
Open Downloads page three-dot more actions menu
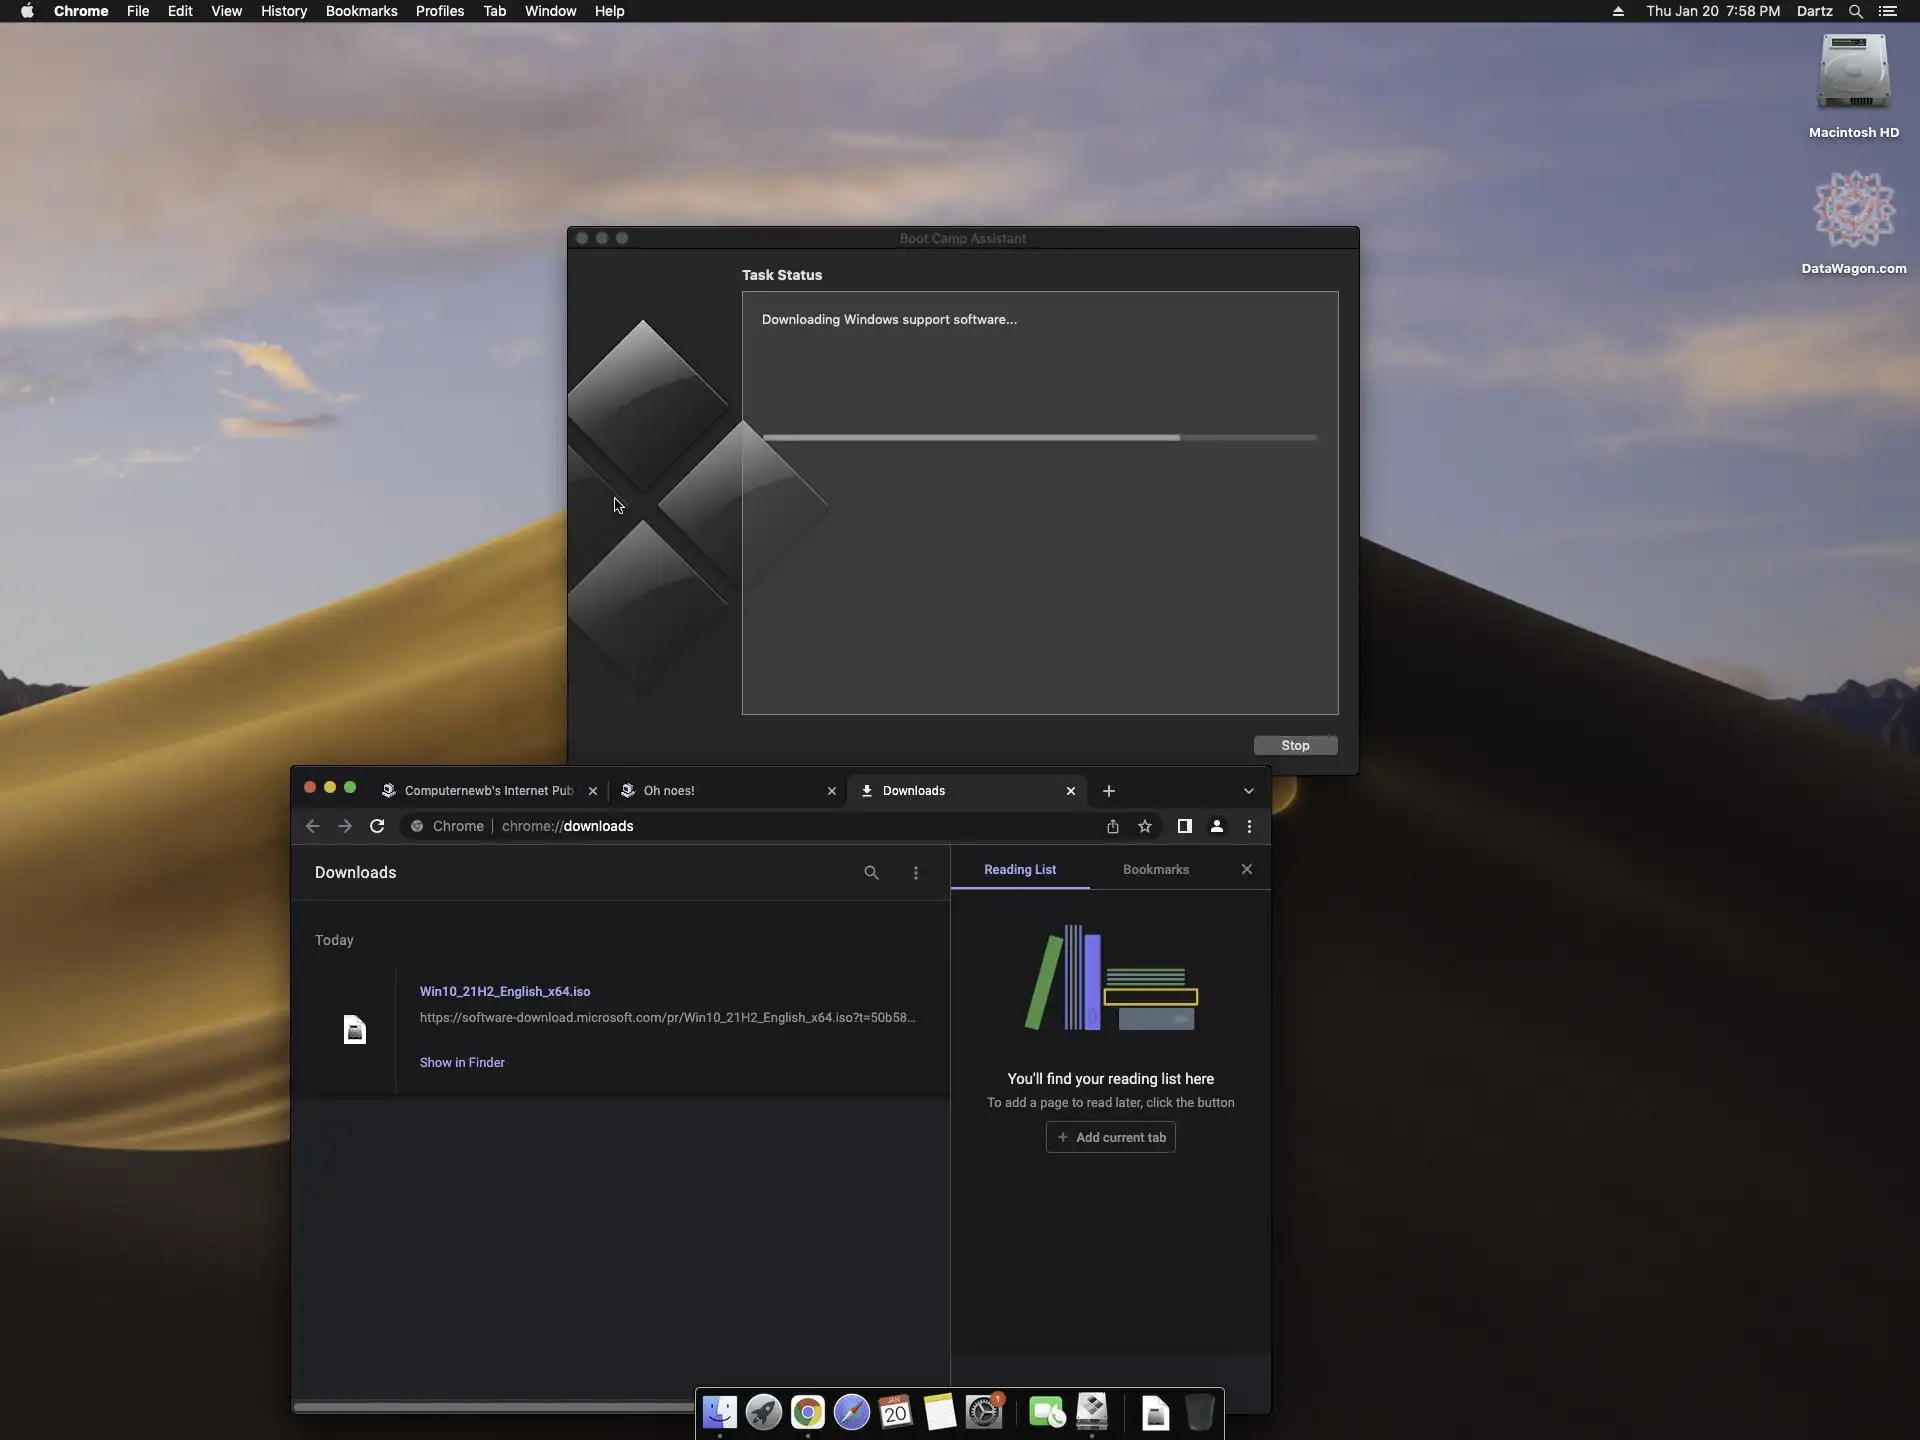[x=916, y=873]
